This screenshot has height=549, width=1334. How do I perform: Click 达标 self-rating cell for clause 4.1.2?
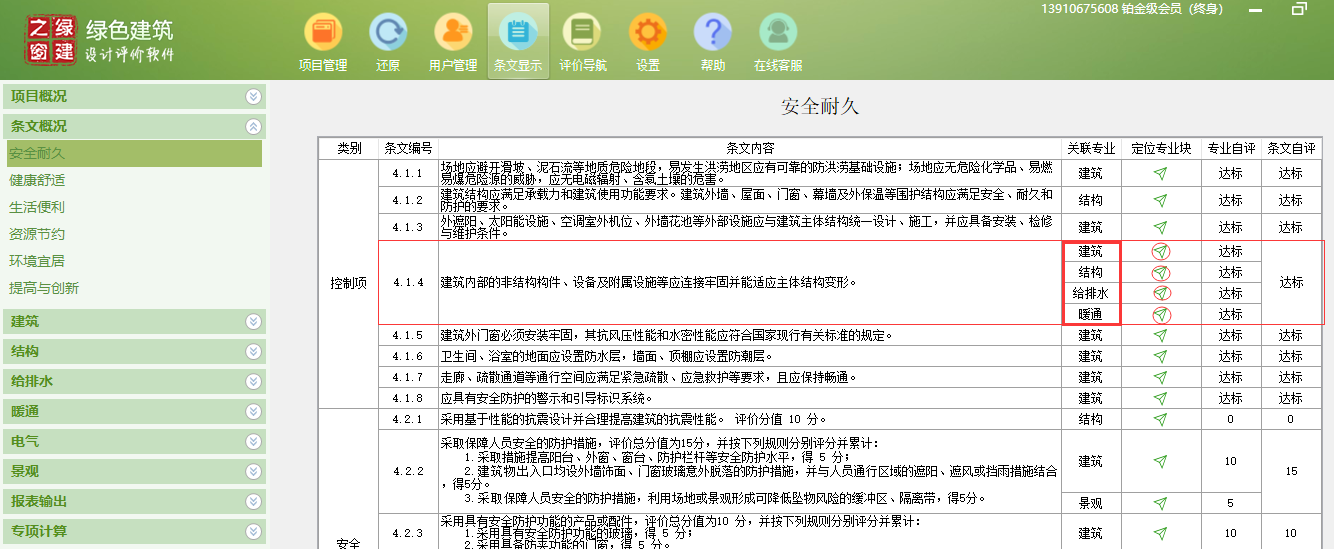(x=1230, y=200)
